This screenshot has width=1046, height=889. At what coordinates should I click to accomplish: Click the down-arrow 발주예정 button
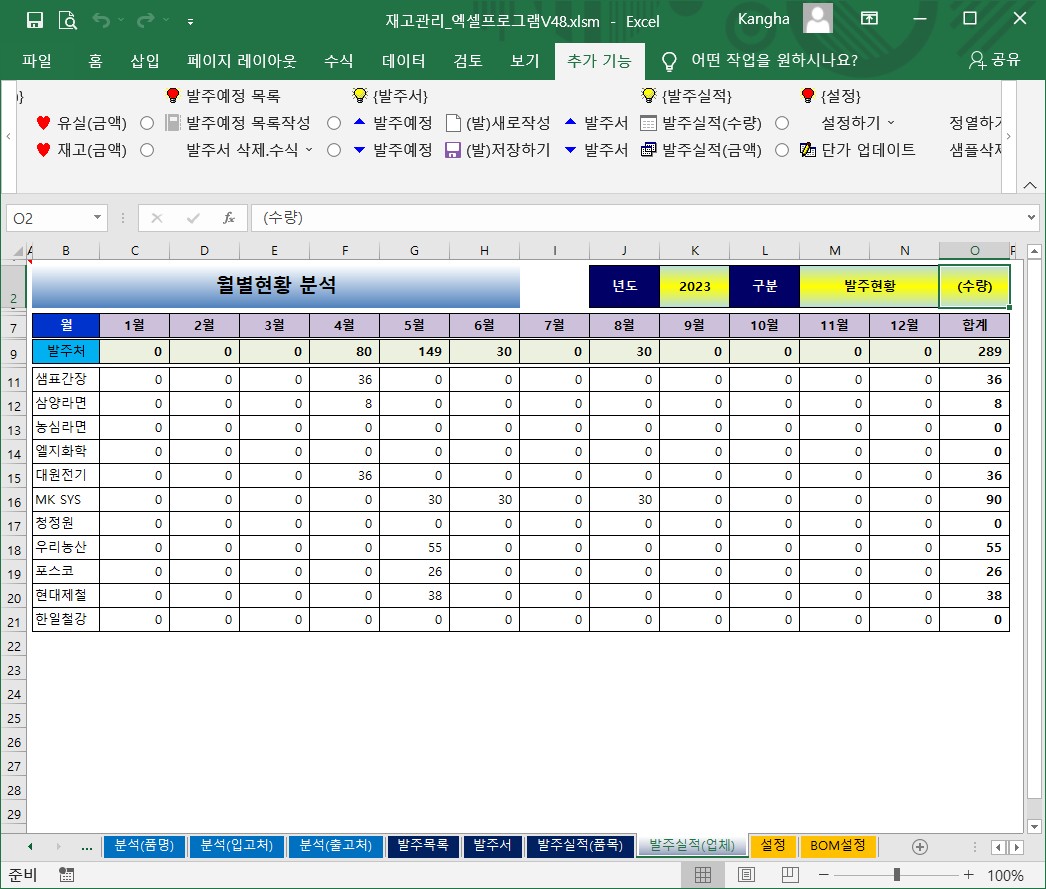point(393,150)
